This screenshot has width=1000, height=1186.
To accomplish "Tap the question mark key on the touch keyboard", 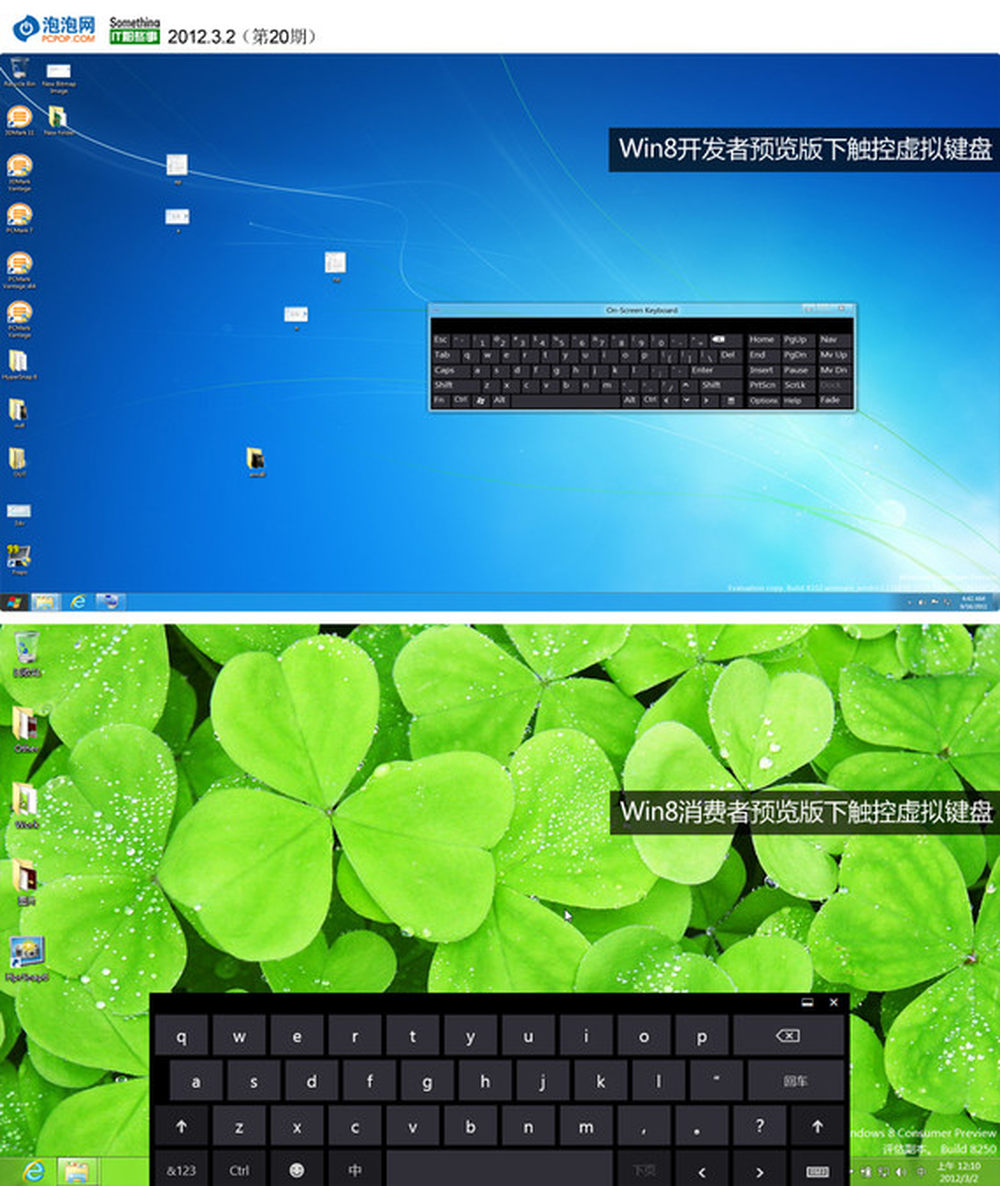I will point(759,1126).
